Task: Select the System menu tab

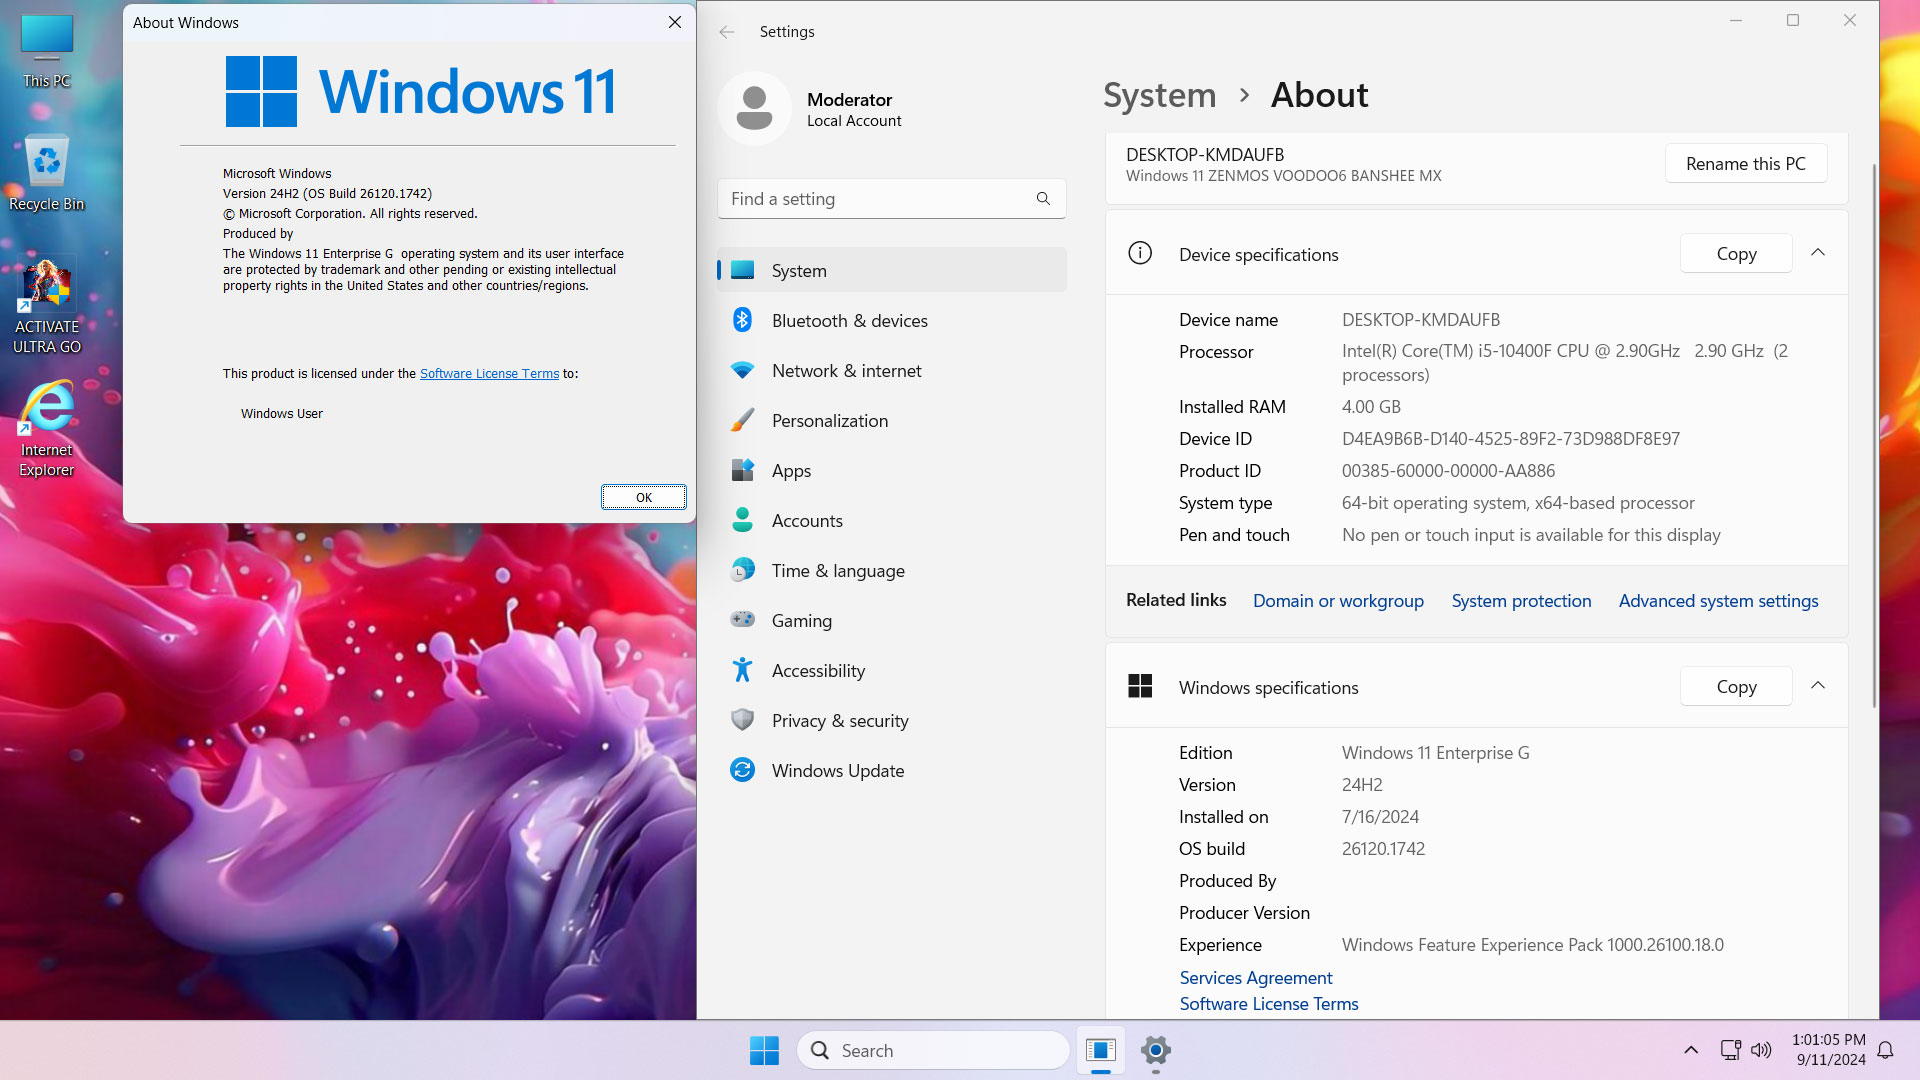Action: 891,270
